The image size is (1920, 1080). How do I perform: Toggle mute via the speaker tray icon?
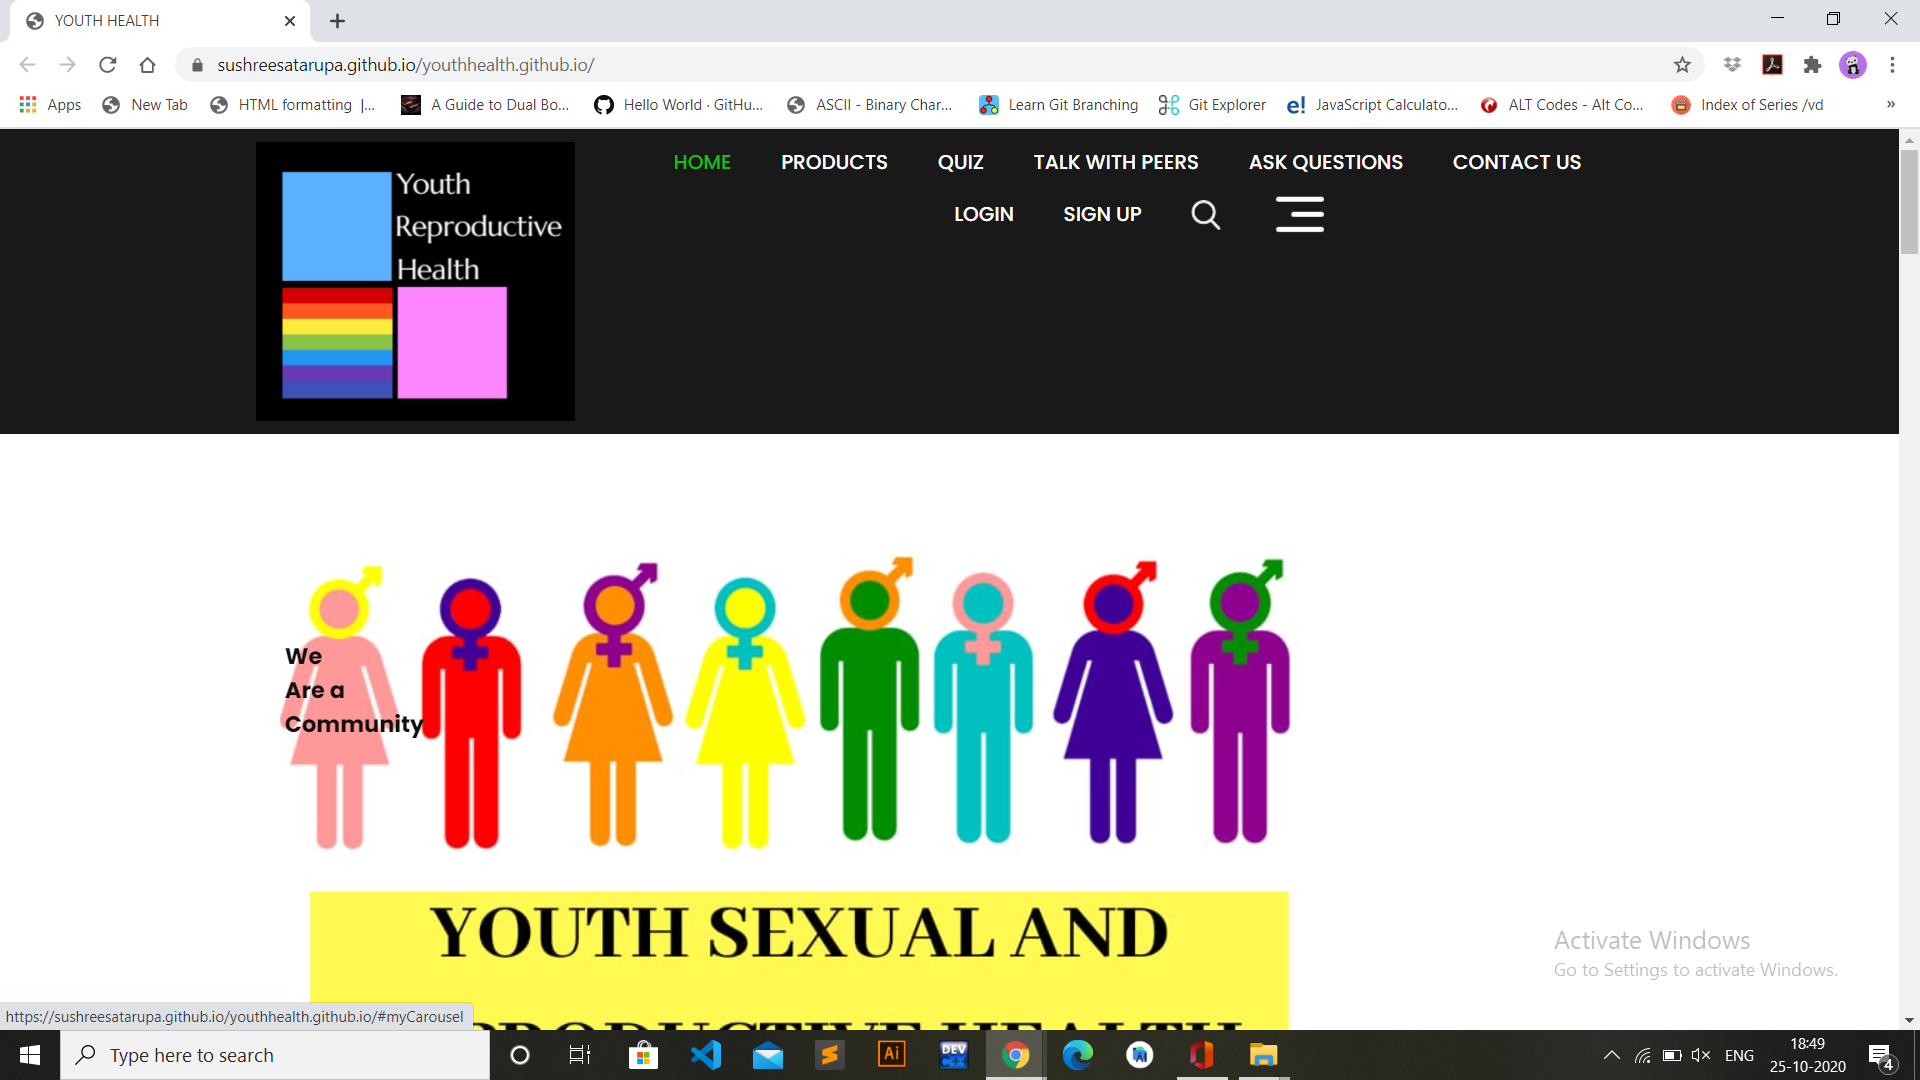tap(1701, 1054)
